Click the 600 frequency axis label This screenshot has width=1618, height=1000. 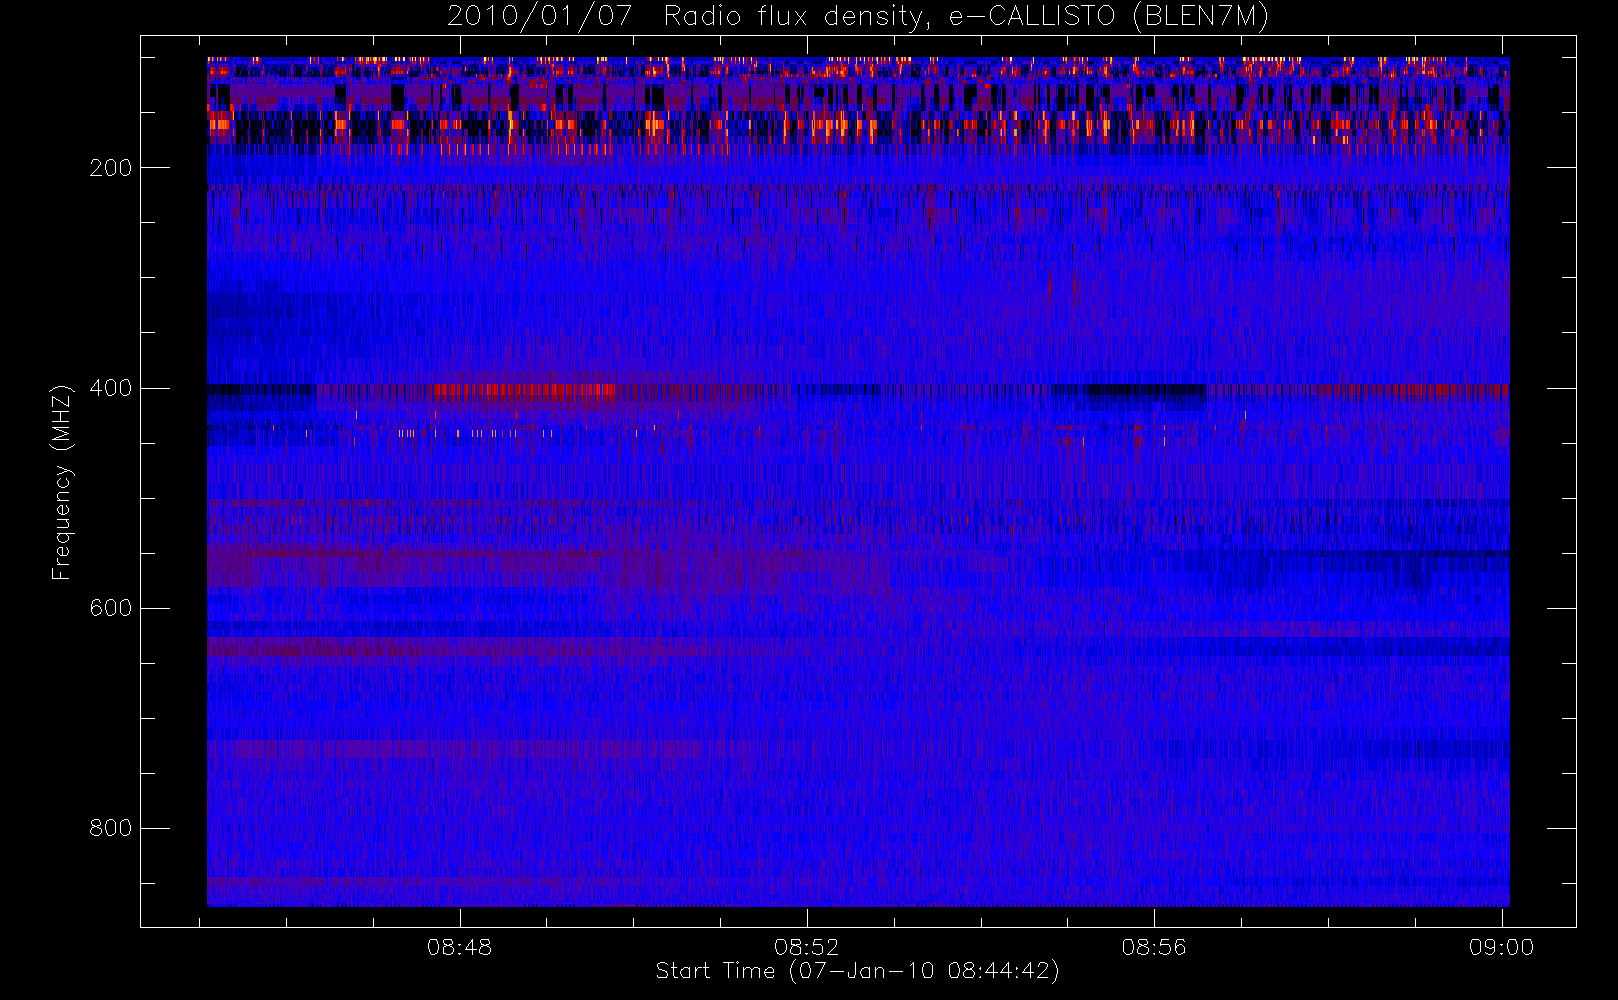pyautogui.click(x=110, y=608)
